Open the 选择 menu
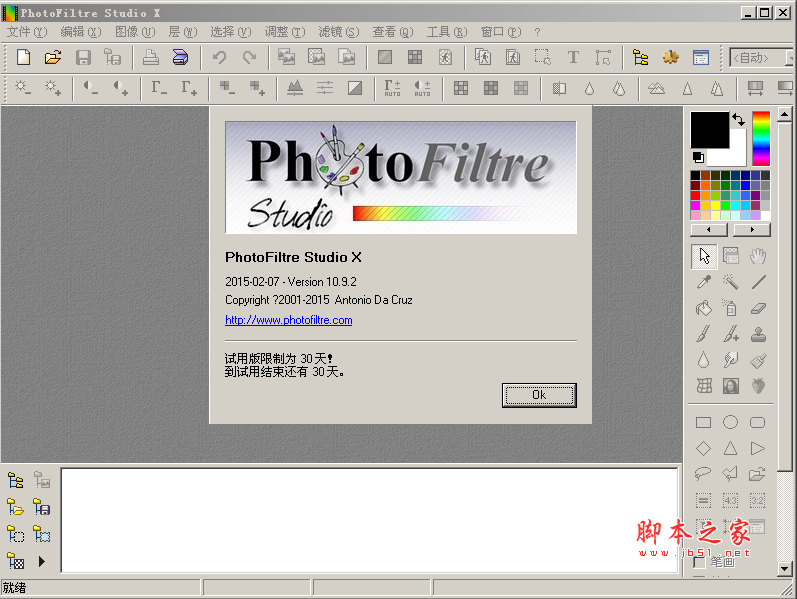The width and height of the screenshot is (797, 599). (231, 32)
